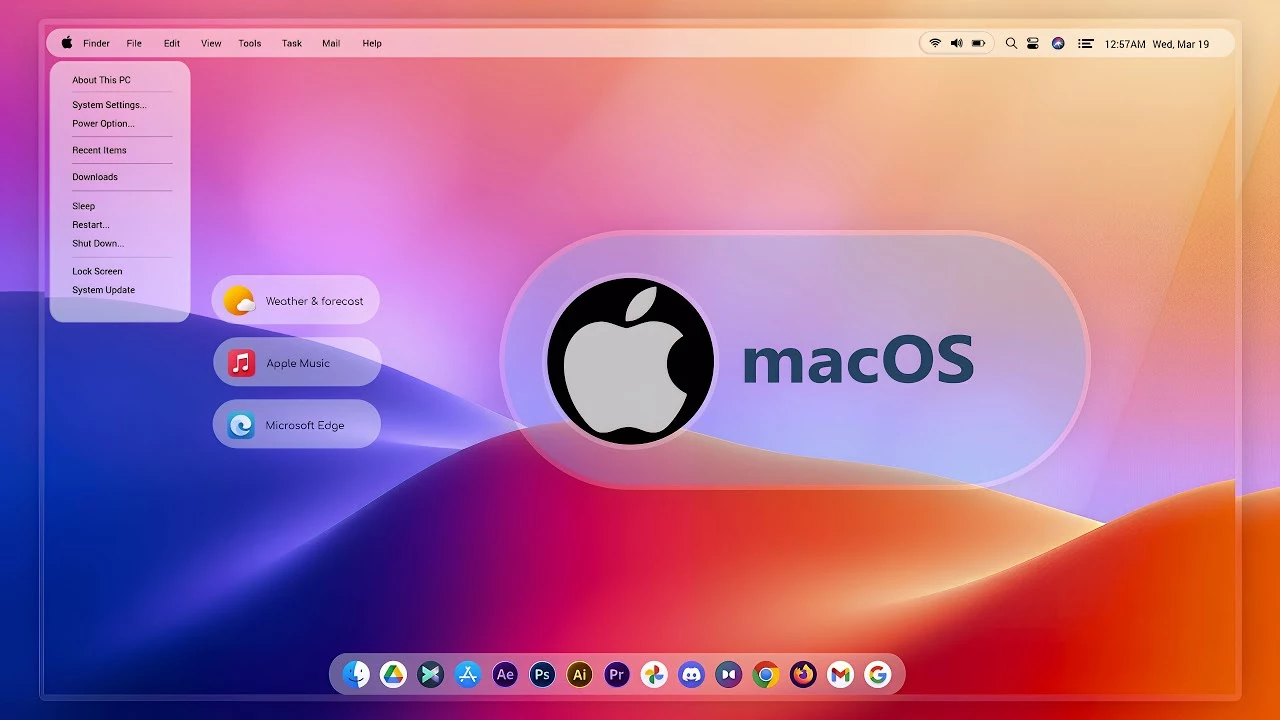1280x720 pixels.
Task: Launch Adobe Premiere Pro from dock
Action: point(617,675)
